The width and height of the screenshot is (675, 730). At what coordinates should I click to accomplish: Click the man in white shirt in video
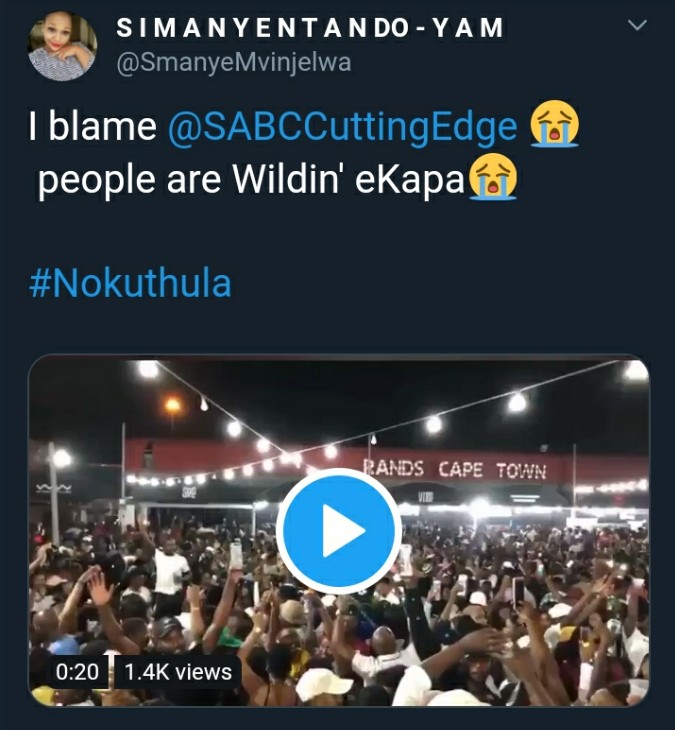tap(170, 568)
